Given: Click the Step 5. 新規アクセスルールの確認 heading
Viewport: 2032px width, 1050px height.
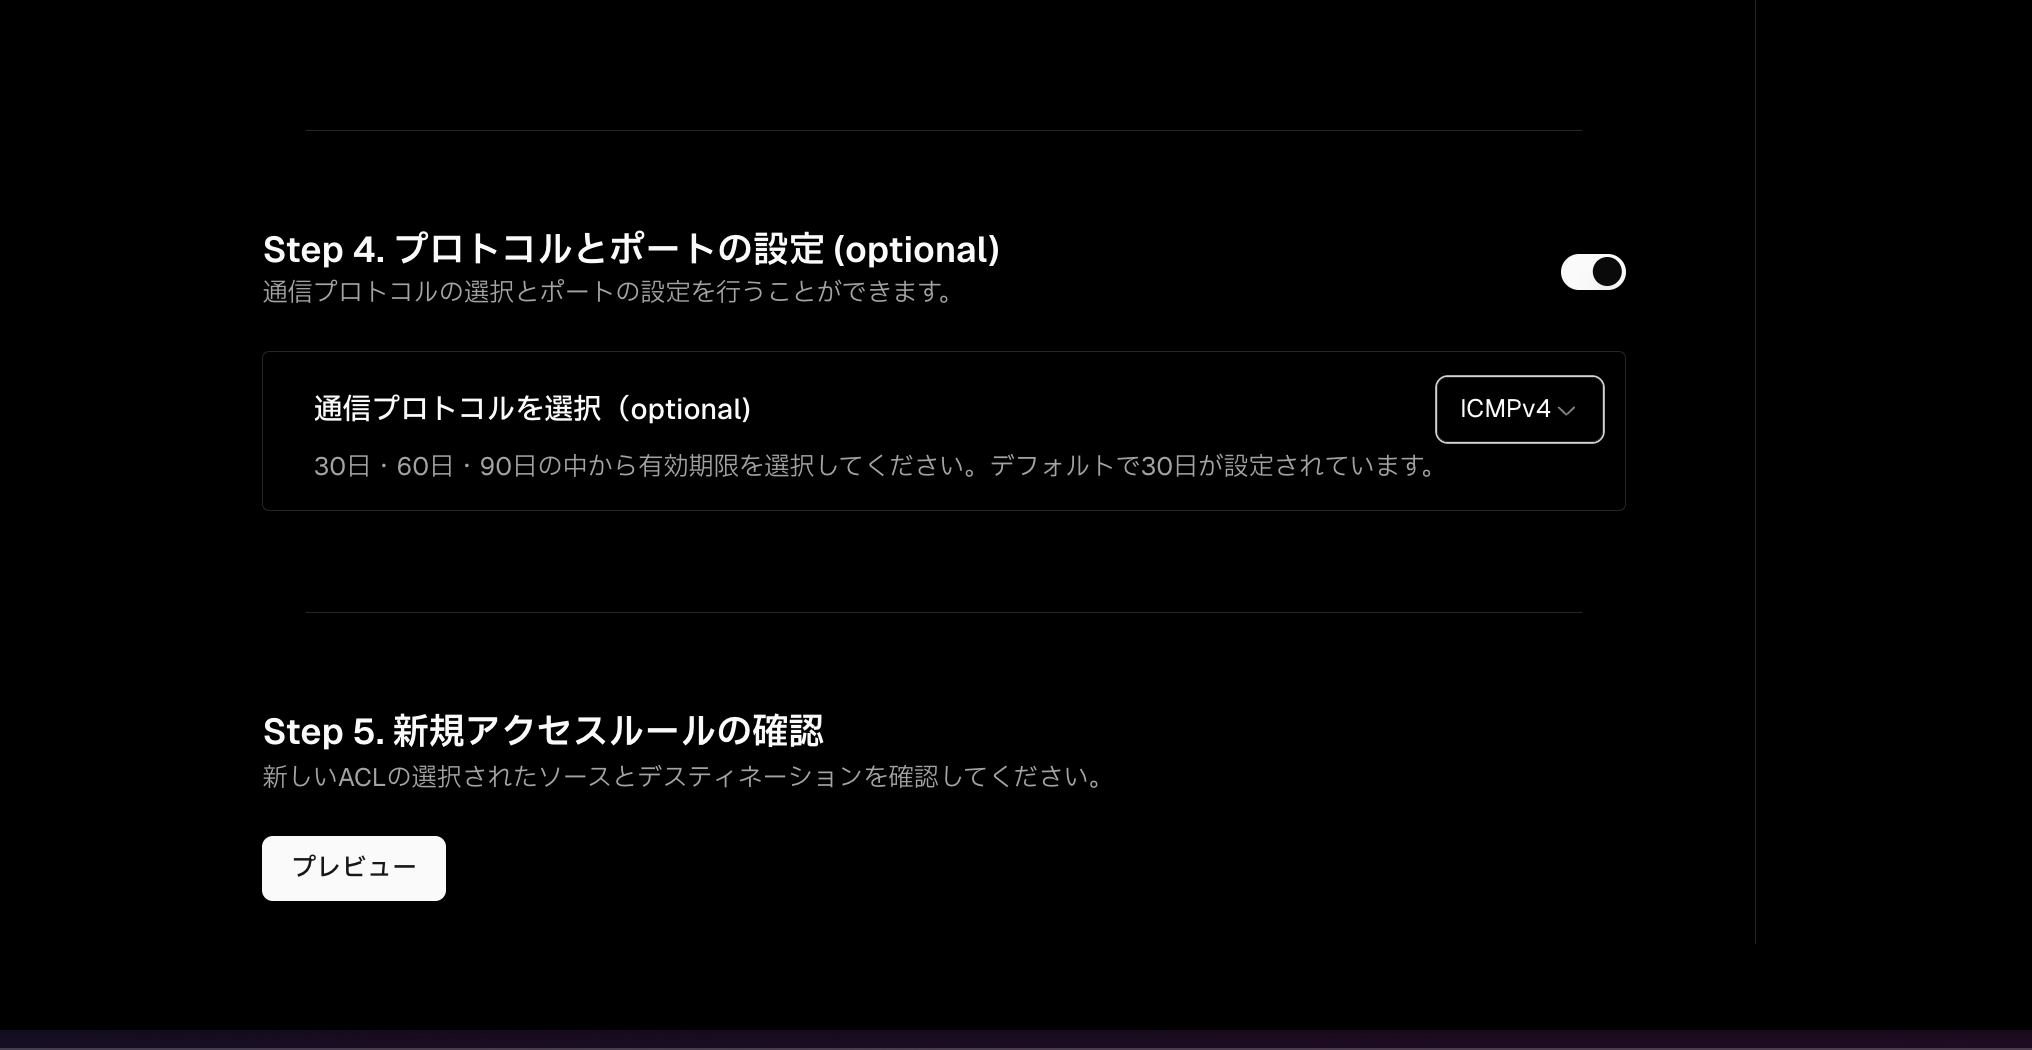Looking at the screenshot, I should coord(543,731).
